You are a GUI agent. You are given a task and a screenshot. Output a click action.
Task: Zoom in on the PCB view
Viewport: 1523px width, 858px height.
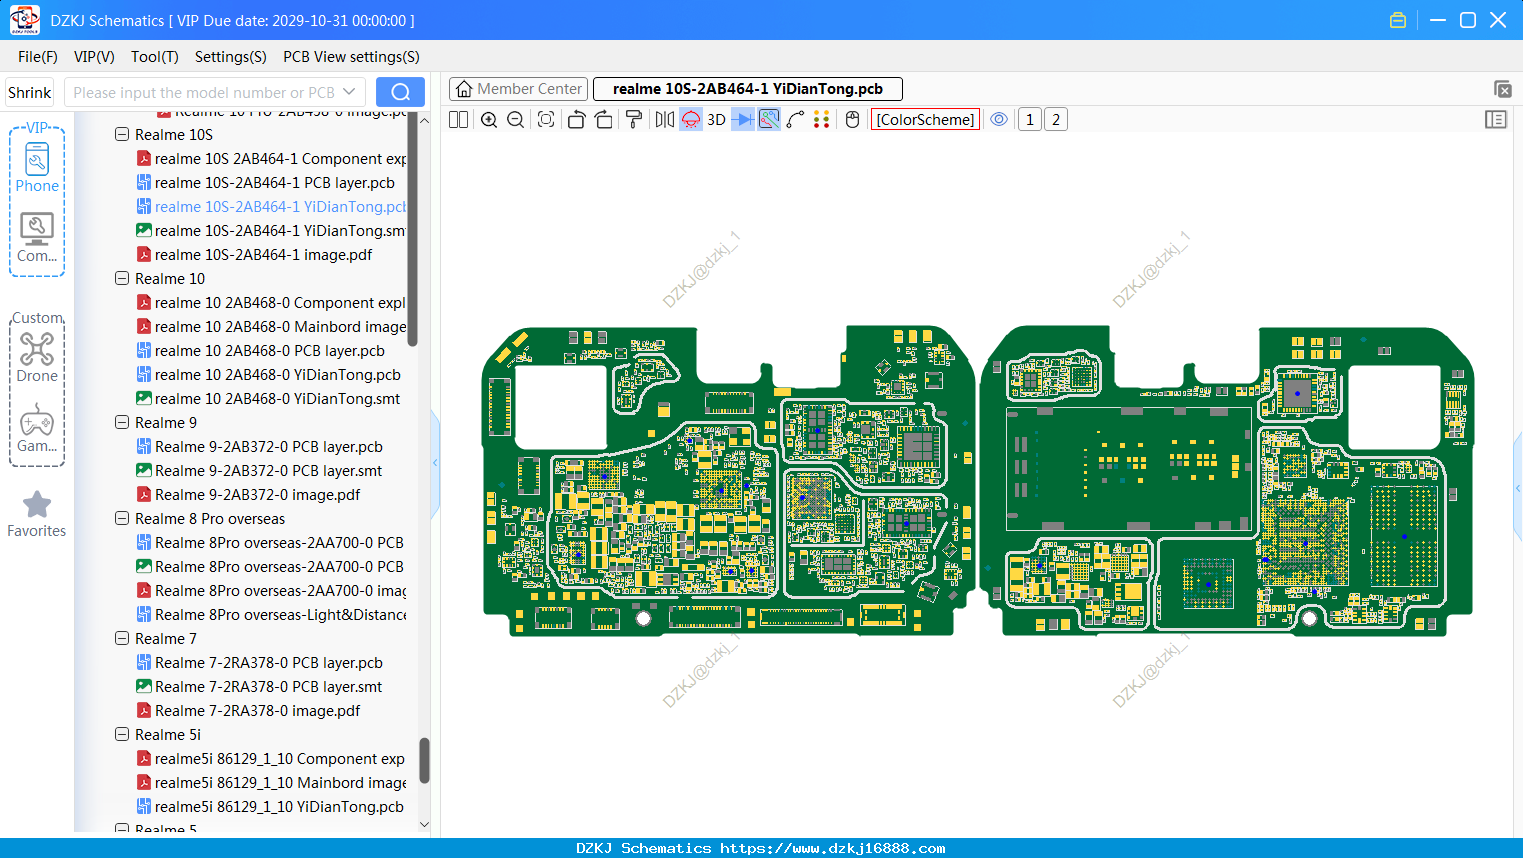[489, 120]
